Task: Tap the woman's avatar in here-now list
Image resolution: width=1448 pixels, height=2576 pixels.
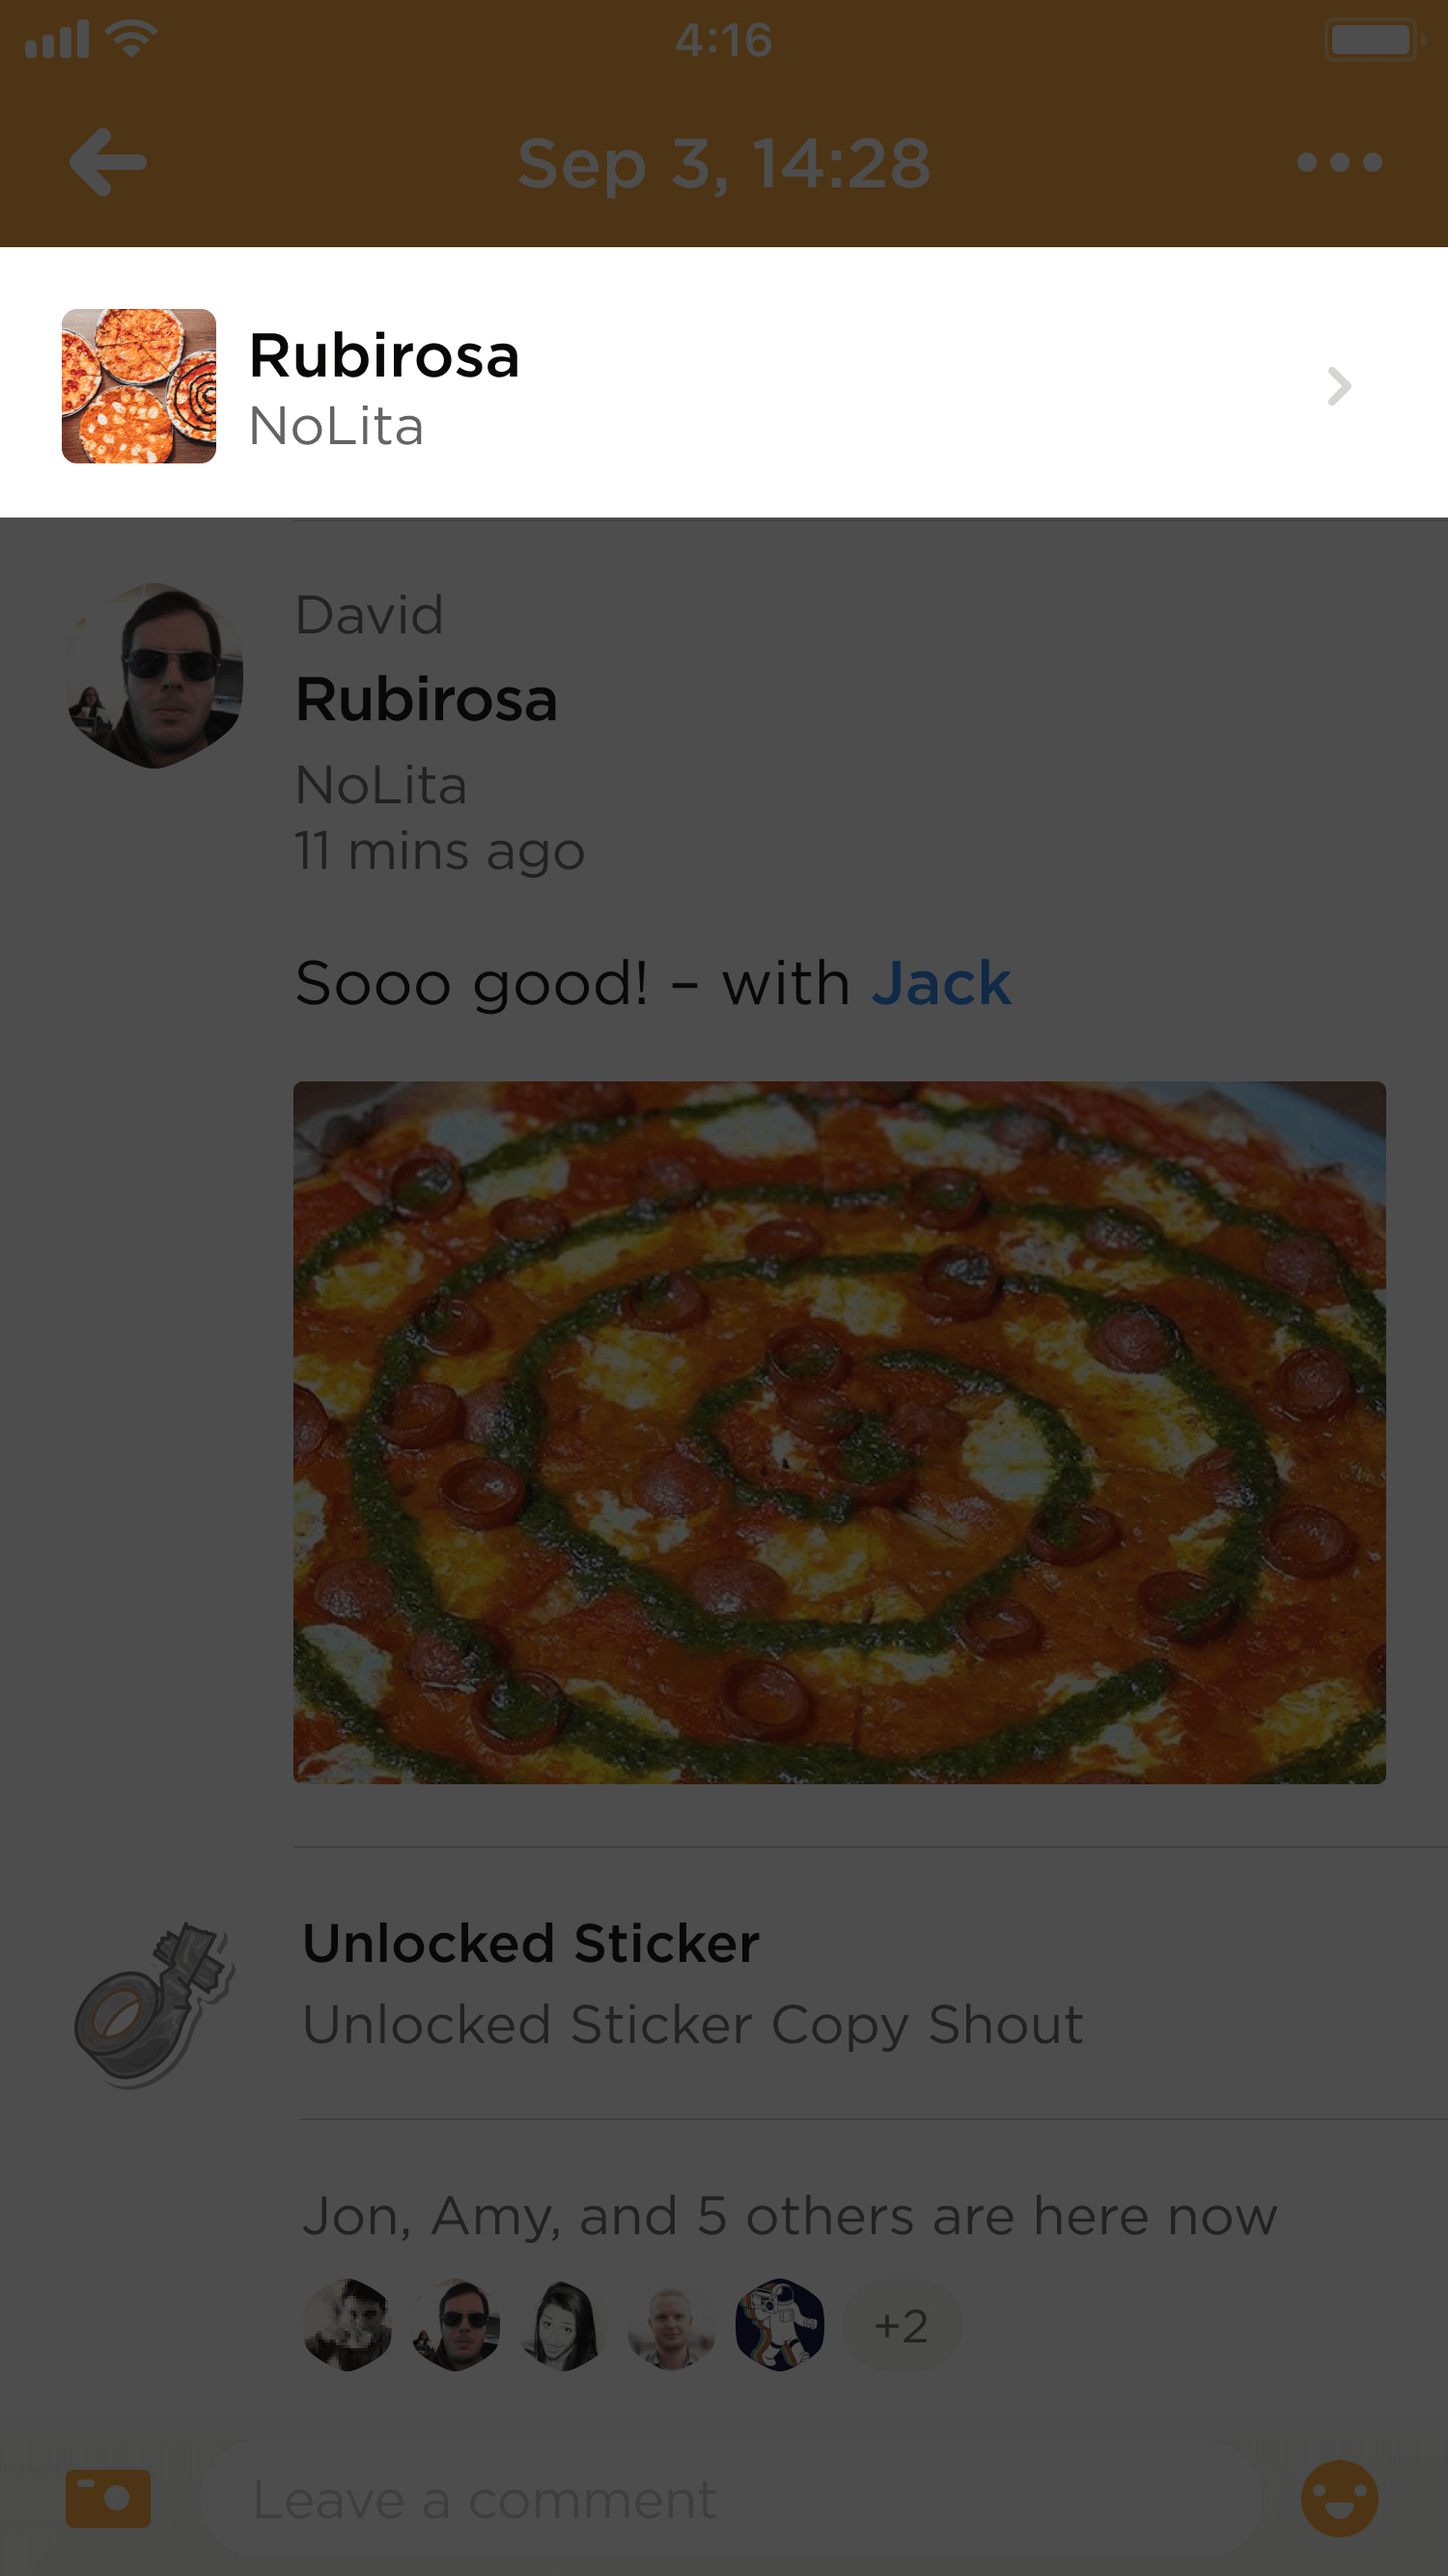Action: click(x=563, y=2324)
